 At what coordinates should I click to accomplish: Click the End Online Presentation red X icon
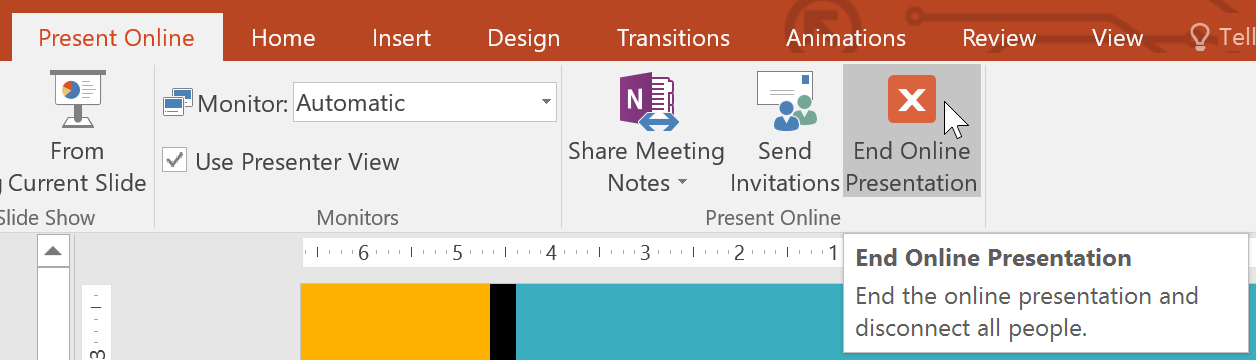point(912,100)
